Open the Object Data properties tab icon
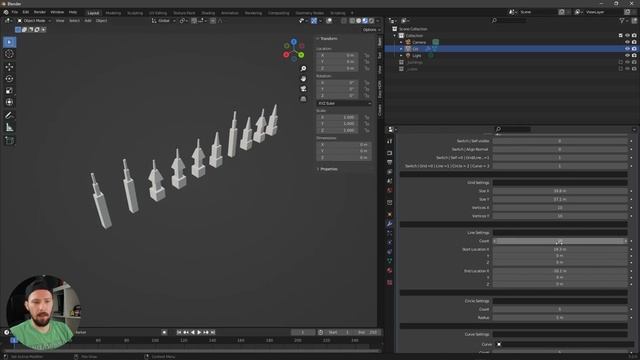640x360 pixels. [390, 261]
